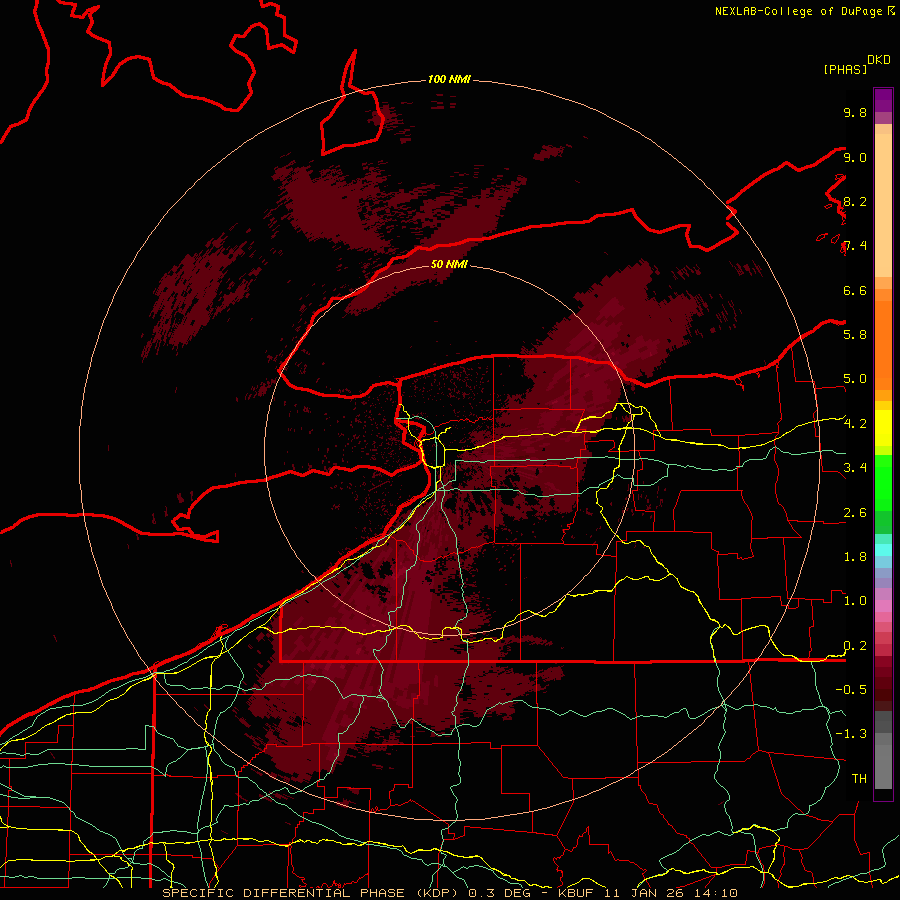Click the cyan segment of the color bar
This screenshot has width=900, height=900.
click(x=883, y=550)
